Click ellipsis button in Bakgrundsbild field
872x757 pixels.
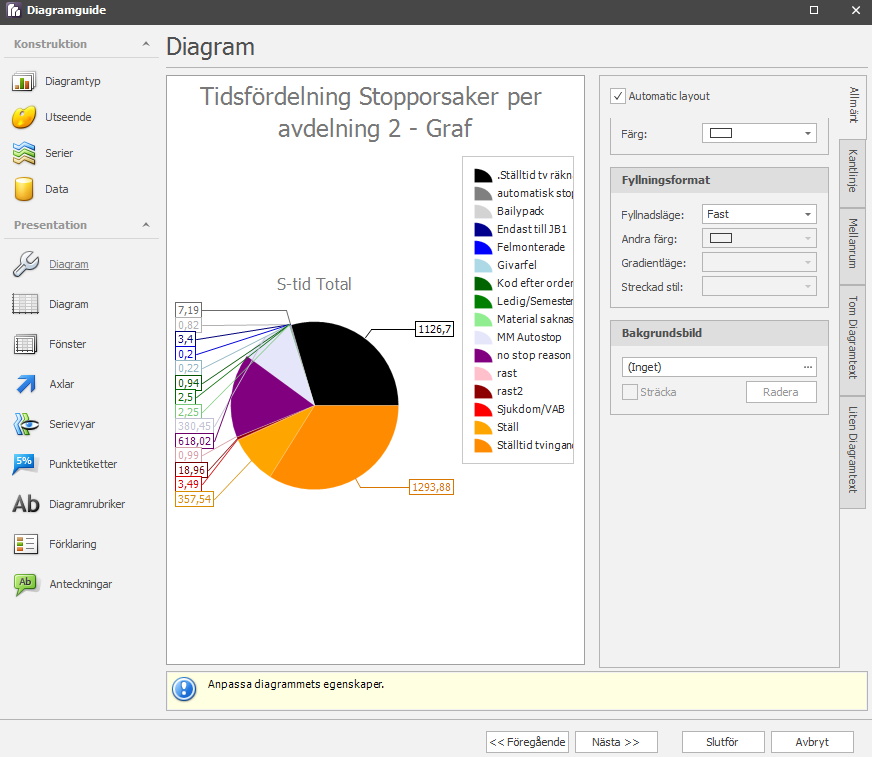pos(807,367)
